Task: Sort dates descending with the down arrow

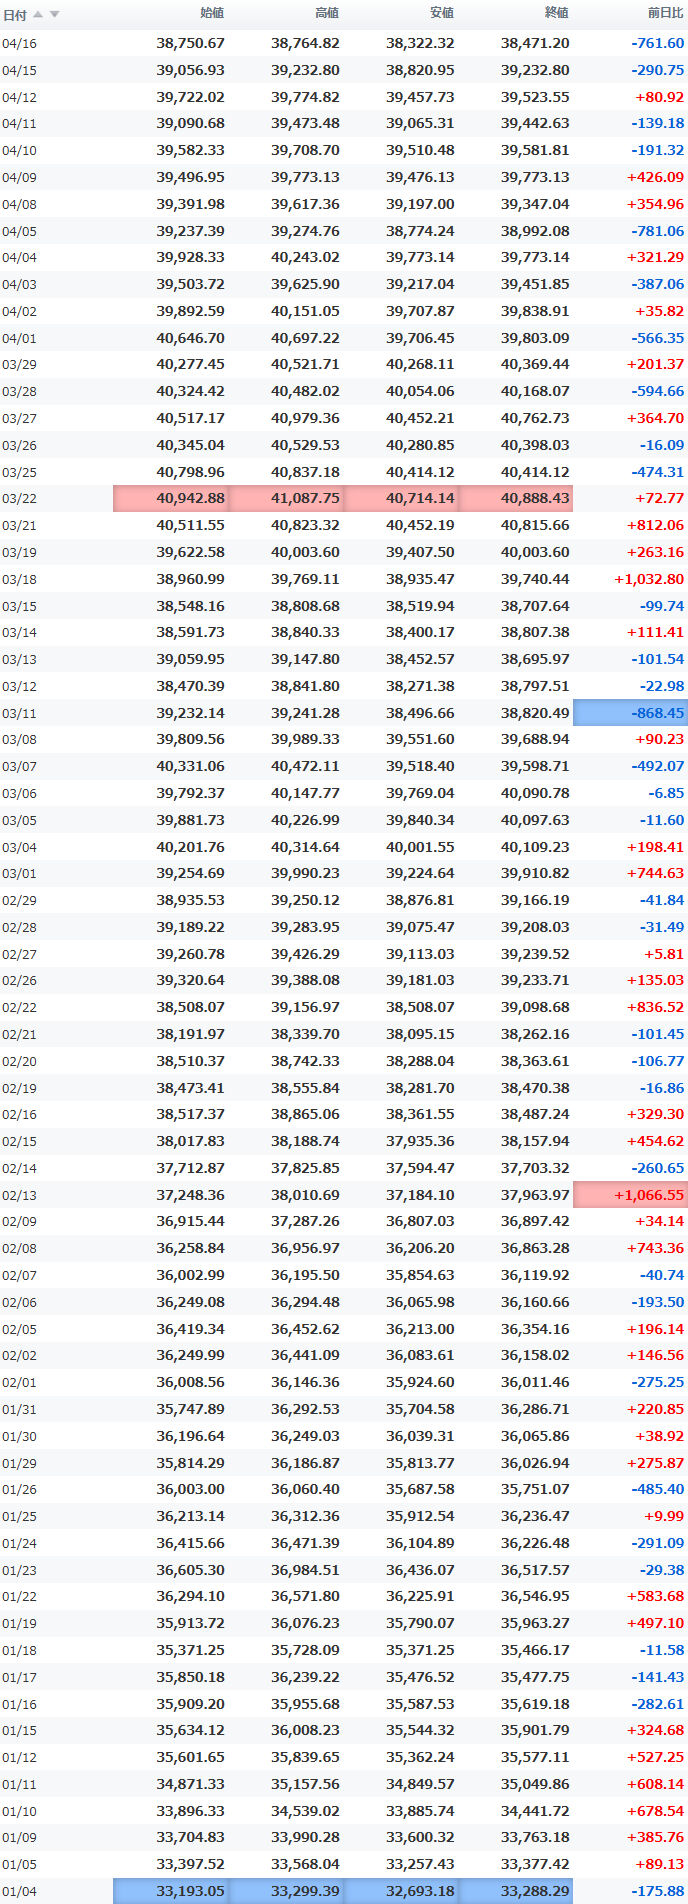Action: 54,14
